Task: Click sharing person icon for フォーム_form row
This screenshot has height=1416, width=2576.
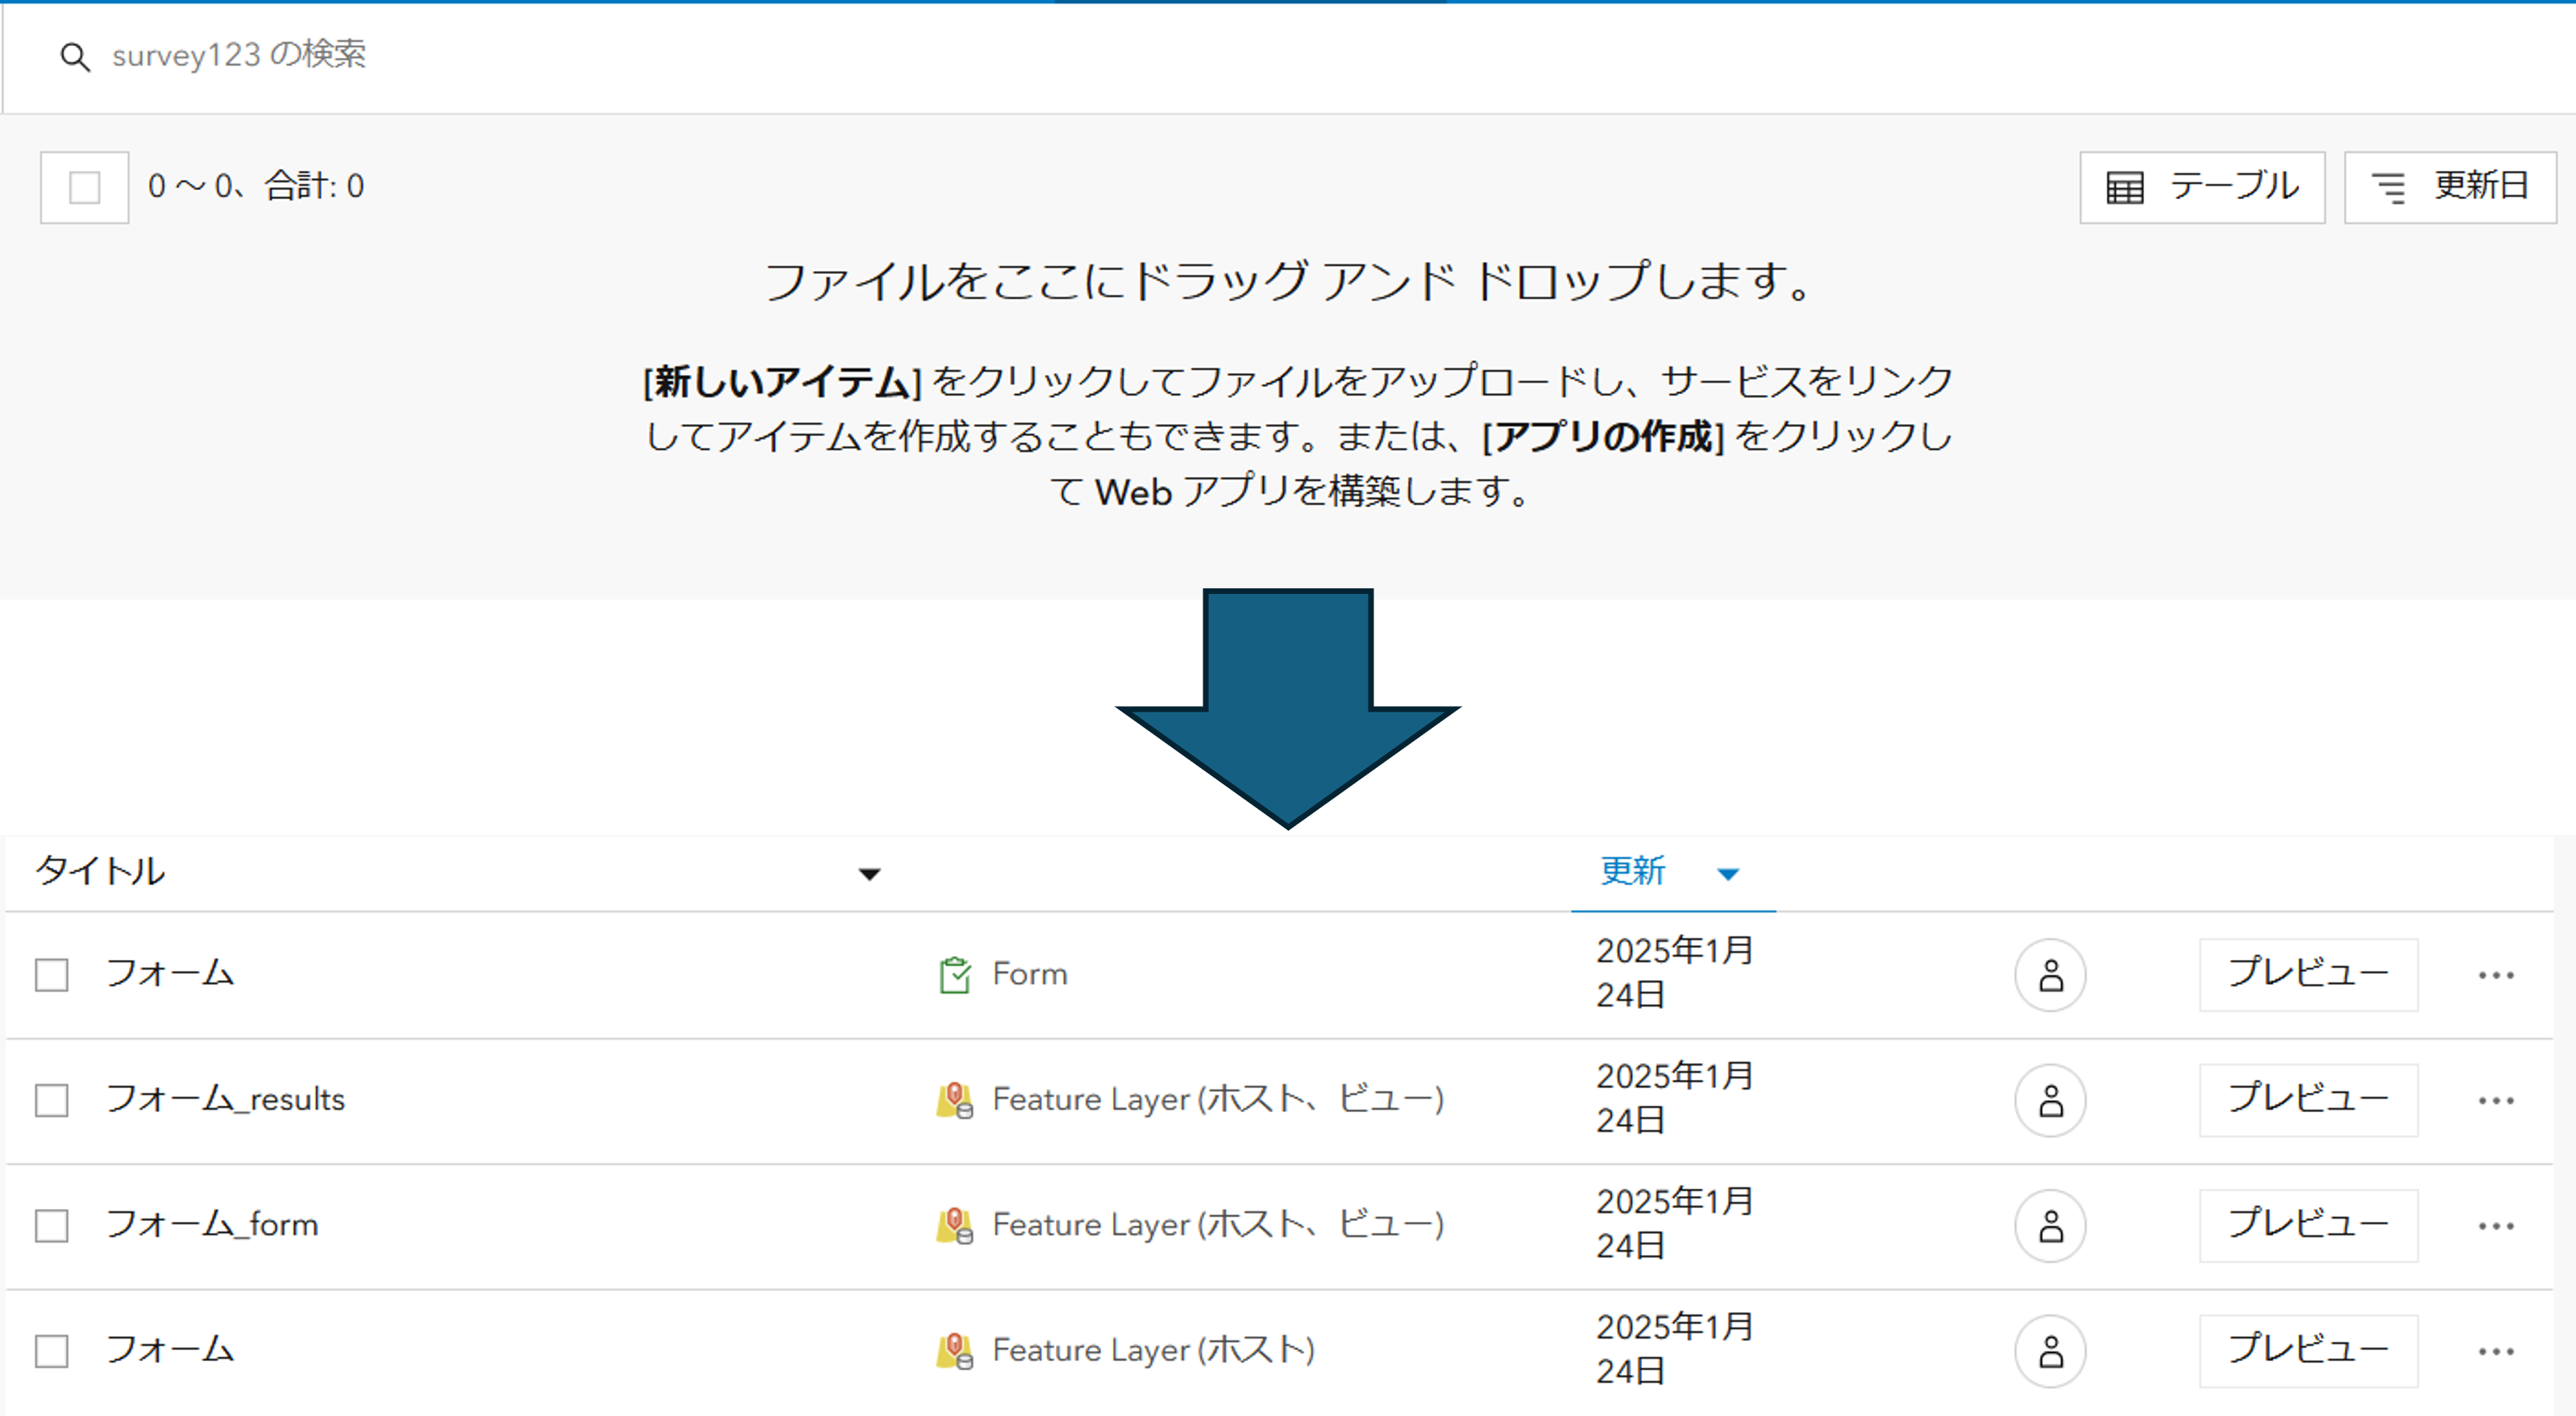Action: [x=2050, y=1226]
